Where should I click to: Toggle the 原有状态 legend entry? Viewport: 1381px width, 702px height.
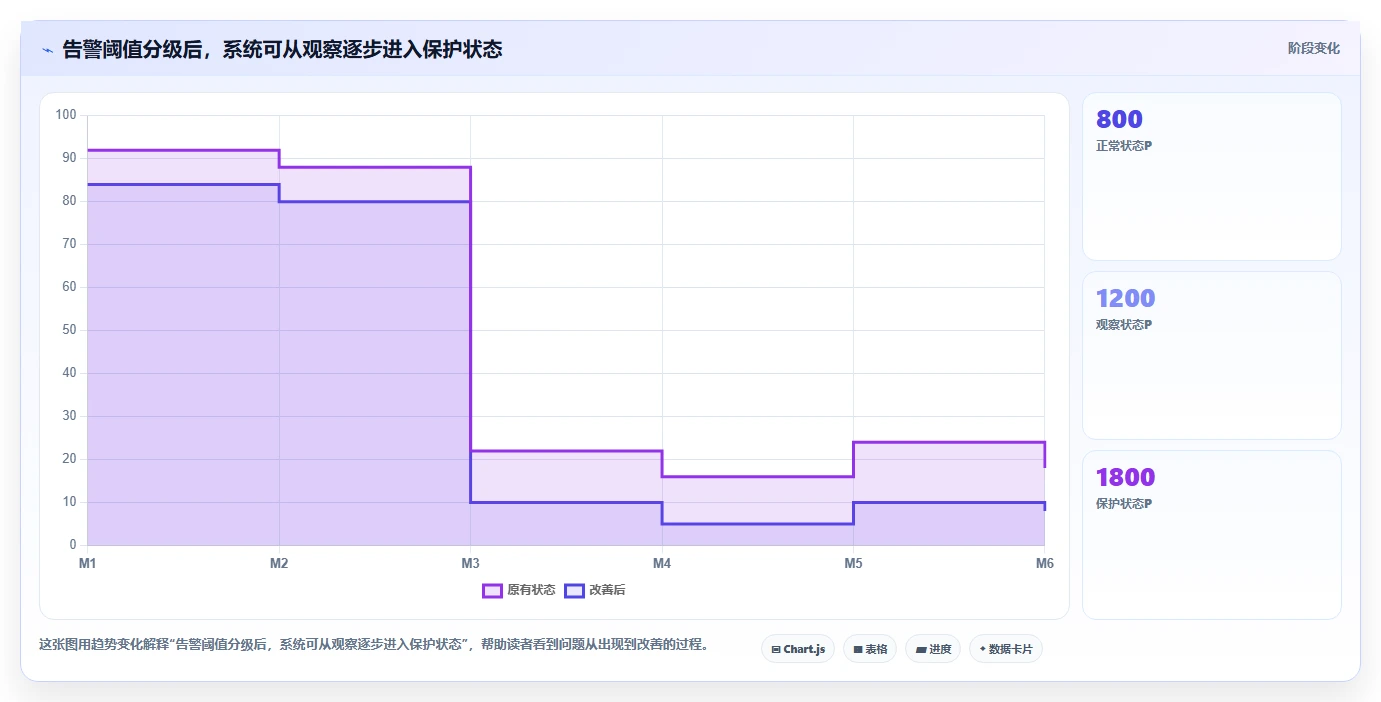519,590
